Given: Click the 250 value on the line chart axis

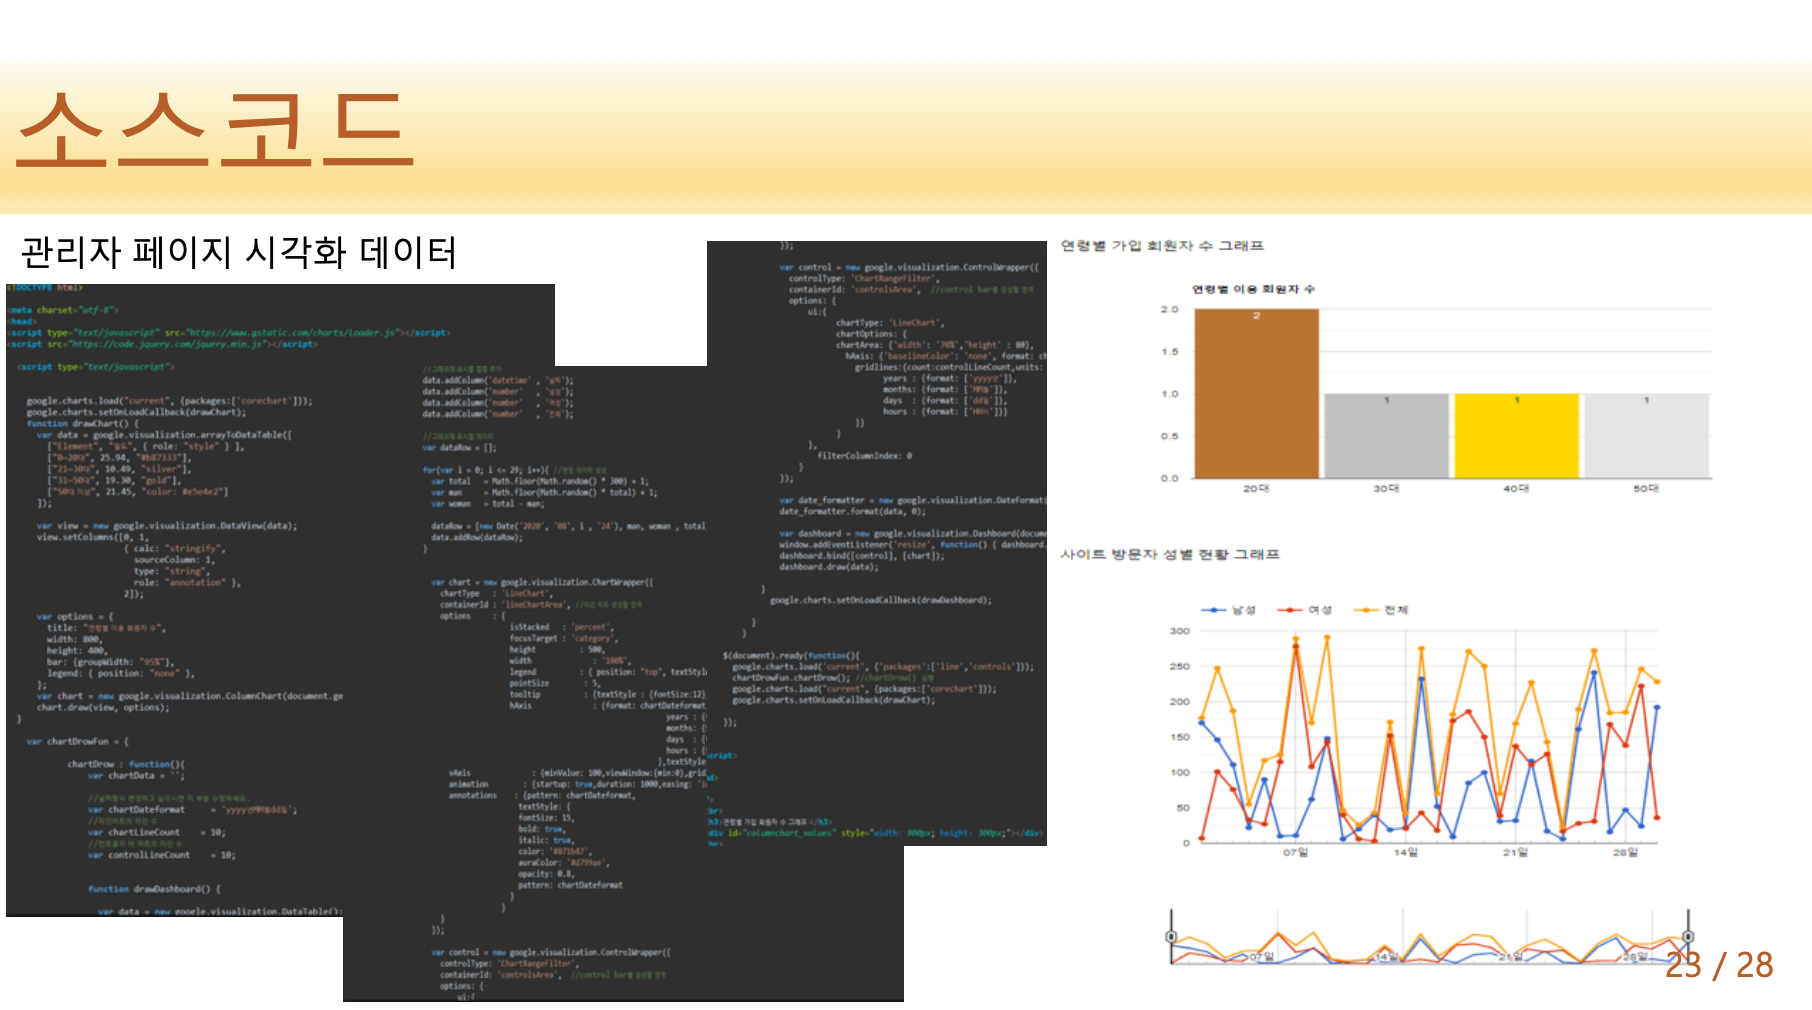Looking at the screenshot, I should 1180,666.
